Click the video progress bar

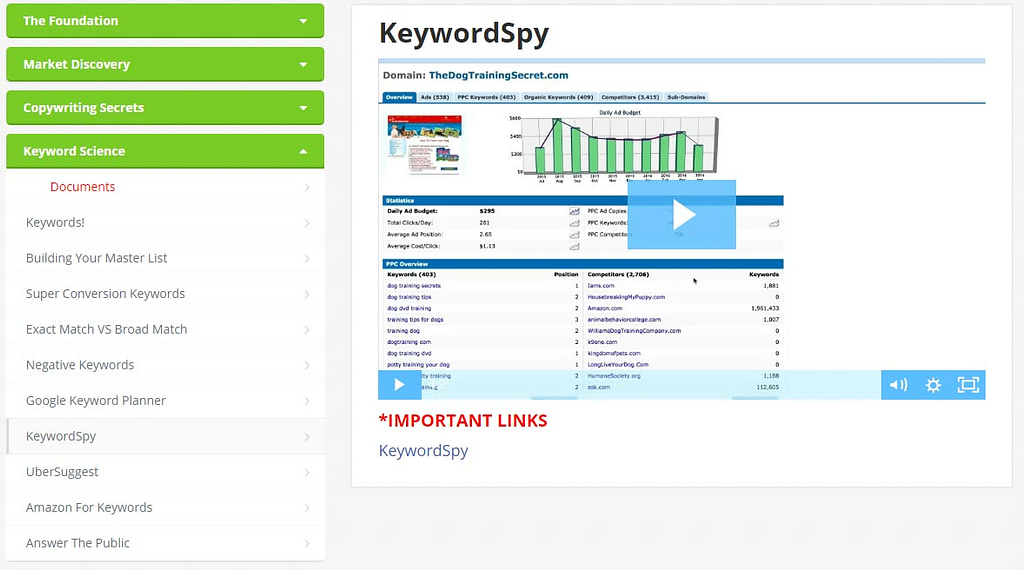pyautogui.click(x=651, y=385)
